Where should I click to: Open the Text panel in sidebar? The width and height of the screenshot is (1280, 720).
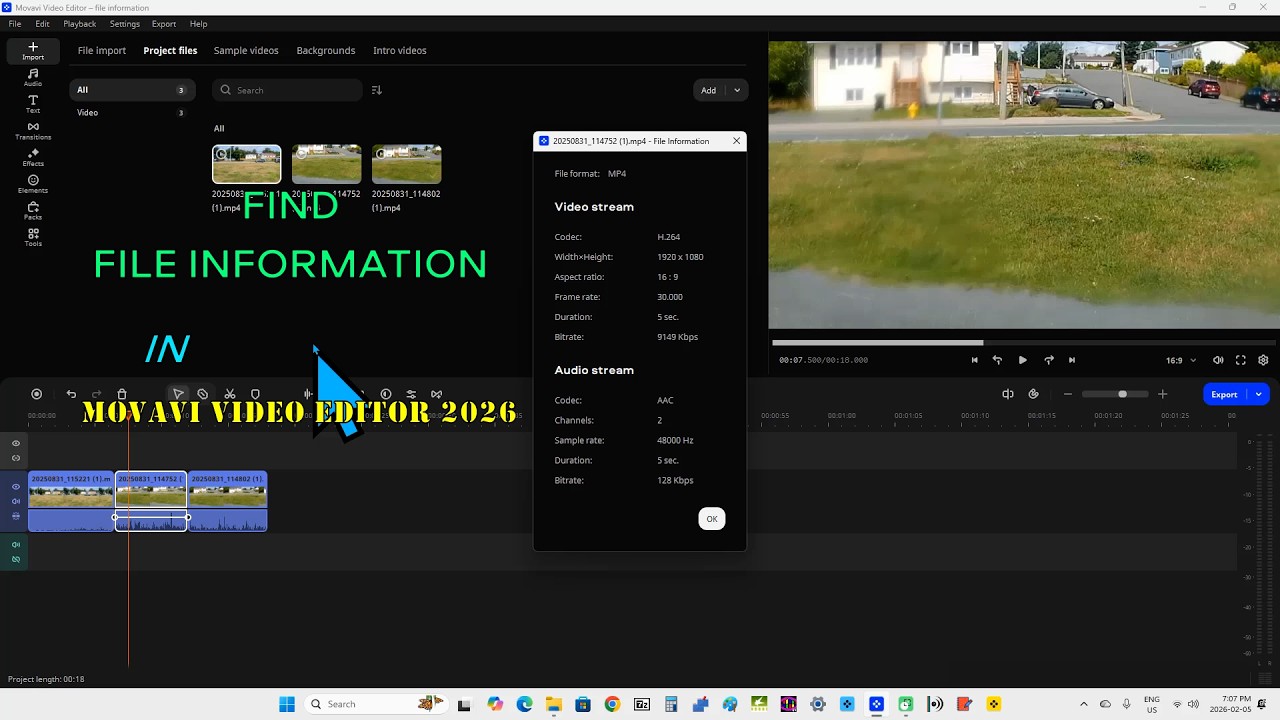[33, 104]
